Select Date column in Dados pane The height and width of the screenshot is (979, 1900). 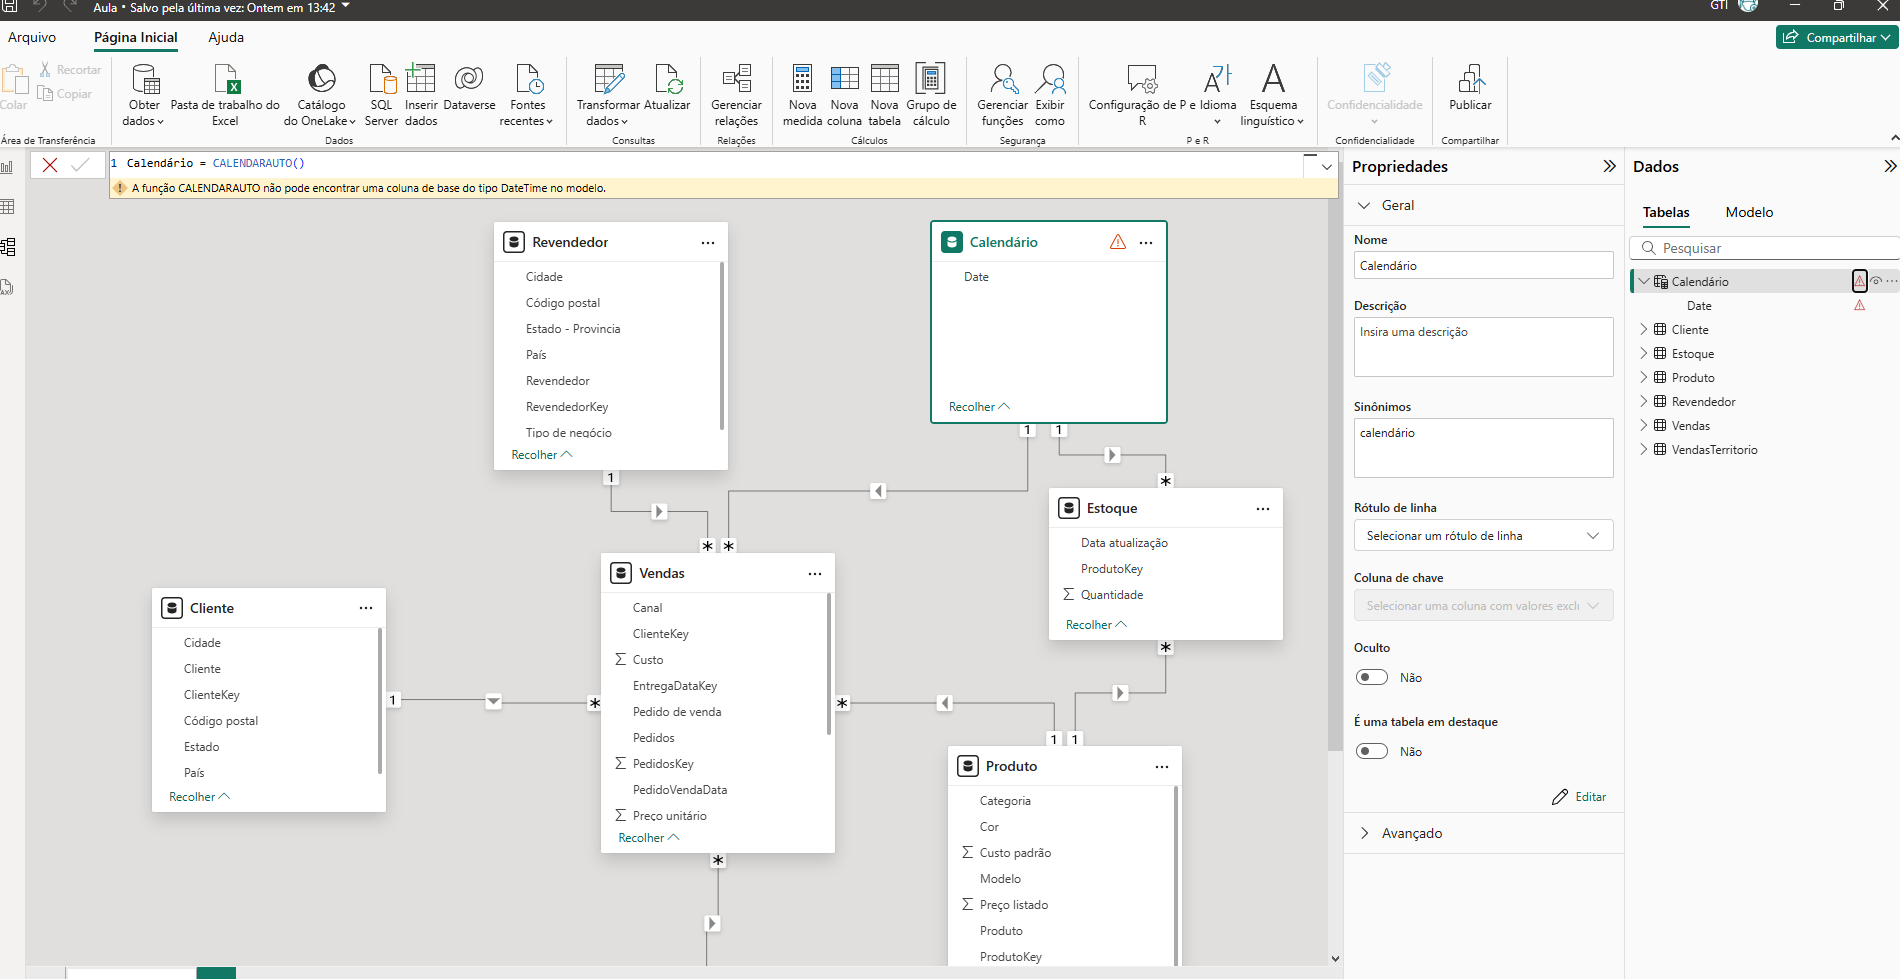click(x=1699, y=306)
